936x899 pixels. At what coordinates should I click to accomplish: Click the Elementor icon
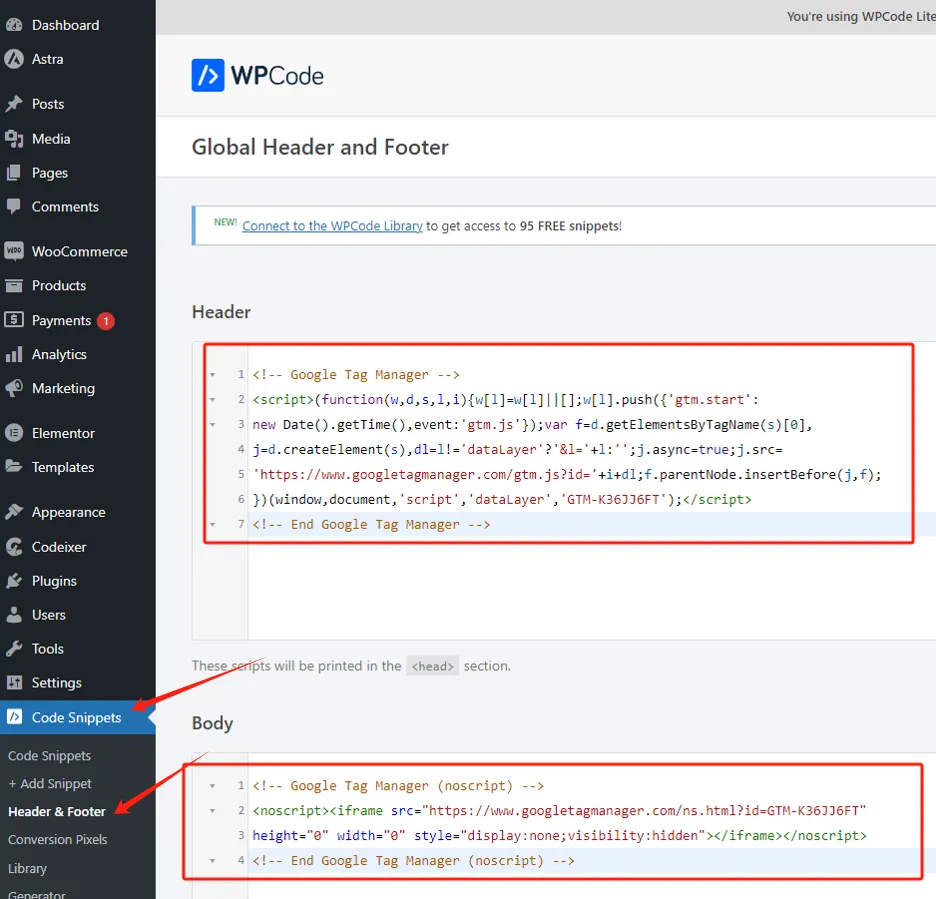(14, 433)
